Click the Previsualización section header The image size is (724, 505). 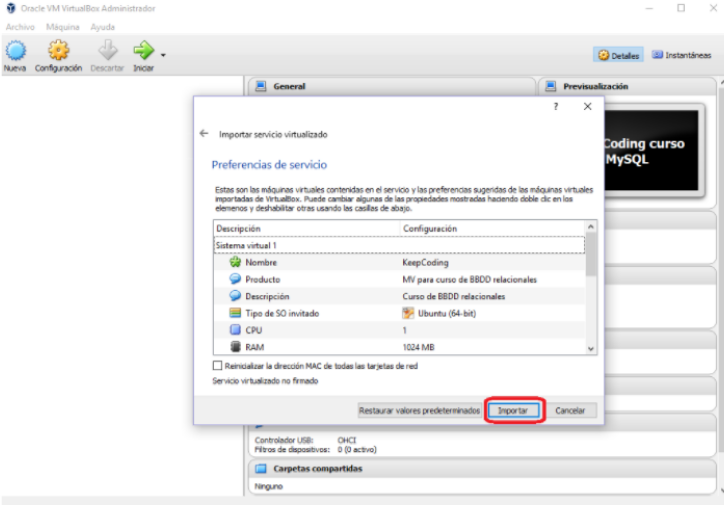pyautogui.click(x=627, y=86)
